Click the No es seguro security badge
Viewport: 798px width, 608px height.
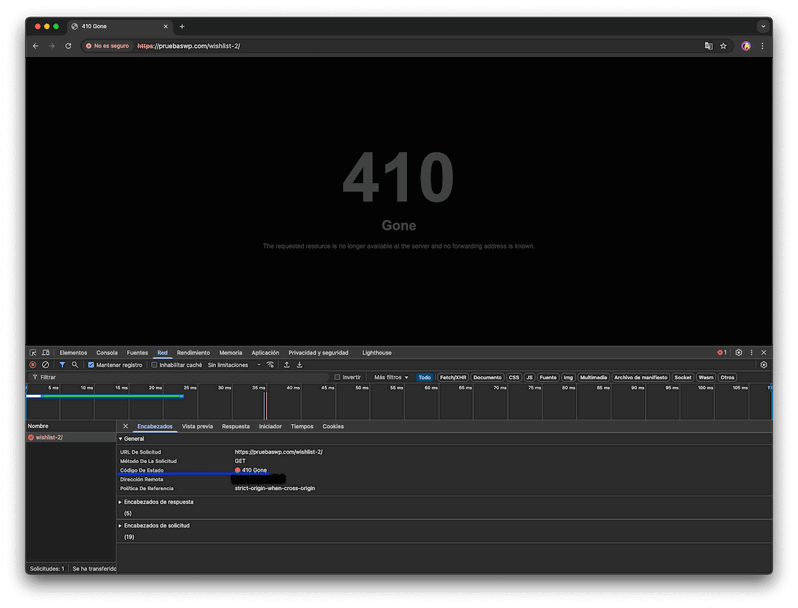coord(107,46)
